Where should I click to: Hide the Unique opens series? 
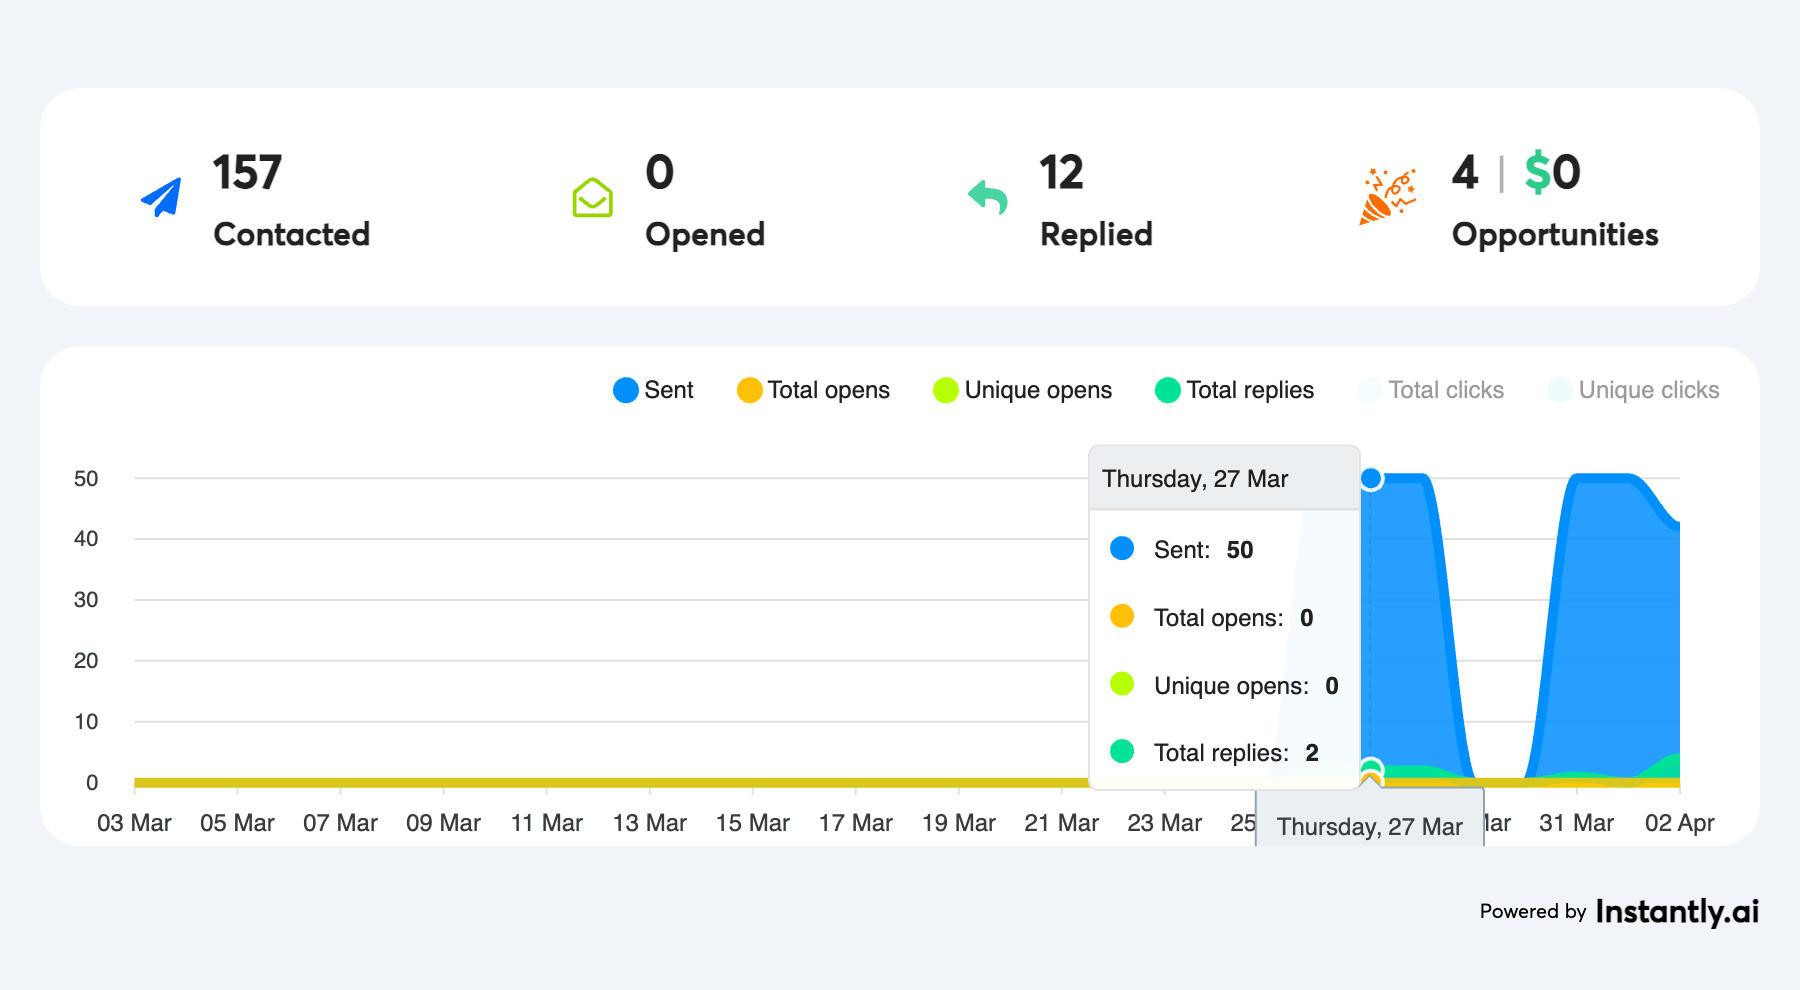1022,390
